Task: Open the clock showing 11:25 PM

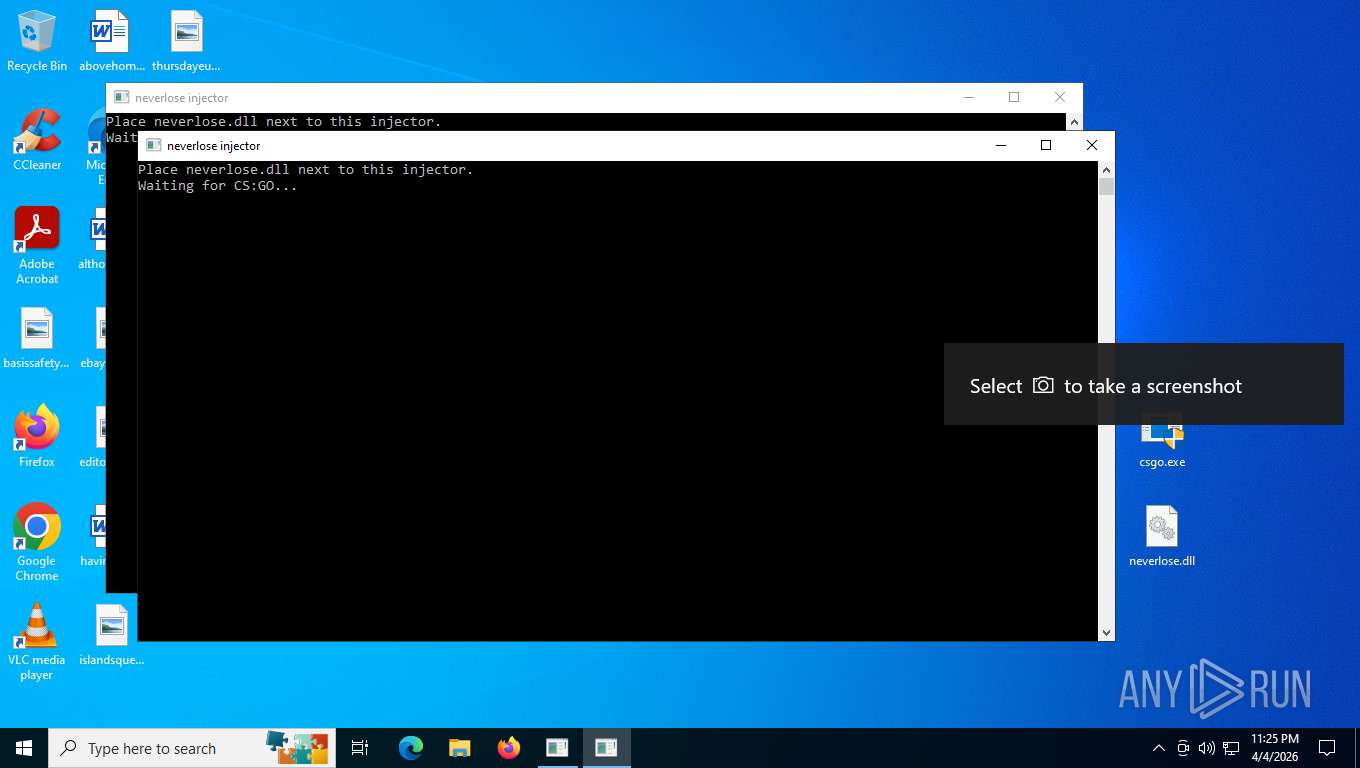Action: click(1274, 748)
